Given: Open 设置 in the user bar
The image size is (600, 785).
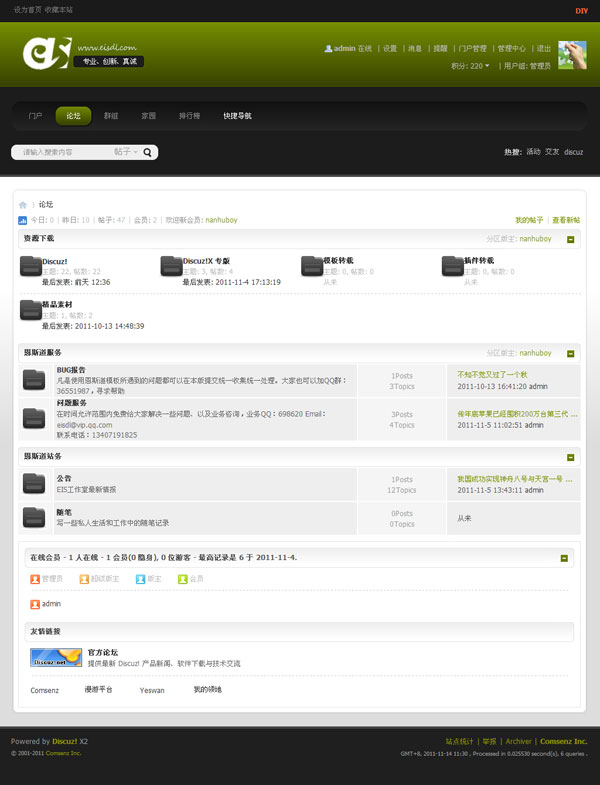Looking at the screenshot, I should [x=390, y=49].
